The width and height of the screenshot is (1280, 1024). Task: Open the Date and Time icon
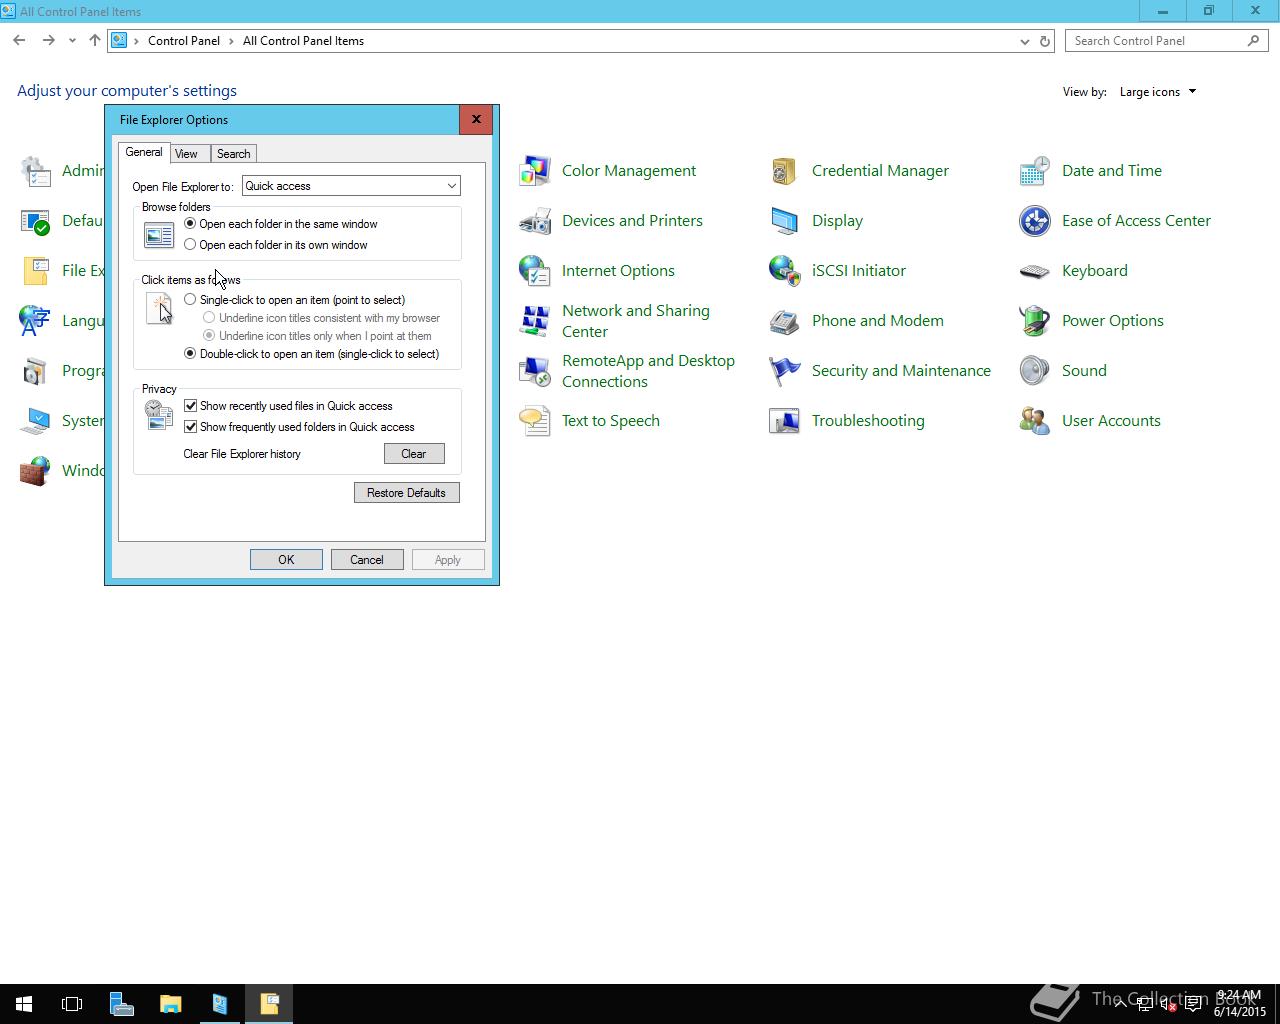click(x=1035, y=171)
